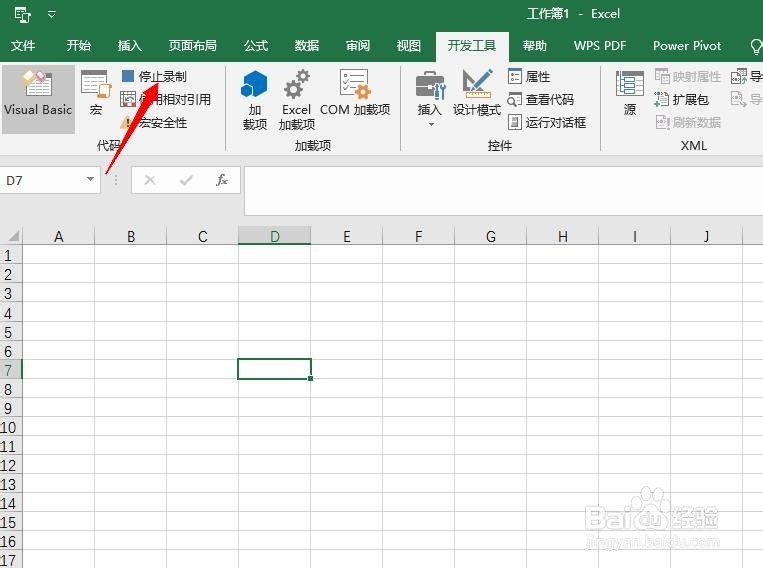
Task: Click 运行对话框 run dialog
Action: coord(547,122)
